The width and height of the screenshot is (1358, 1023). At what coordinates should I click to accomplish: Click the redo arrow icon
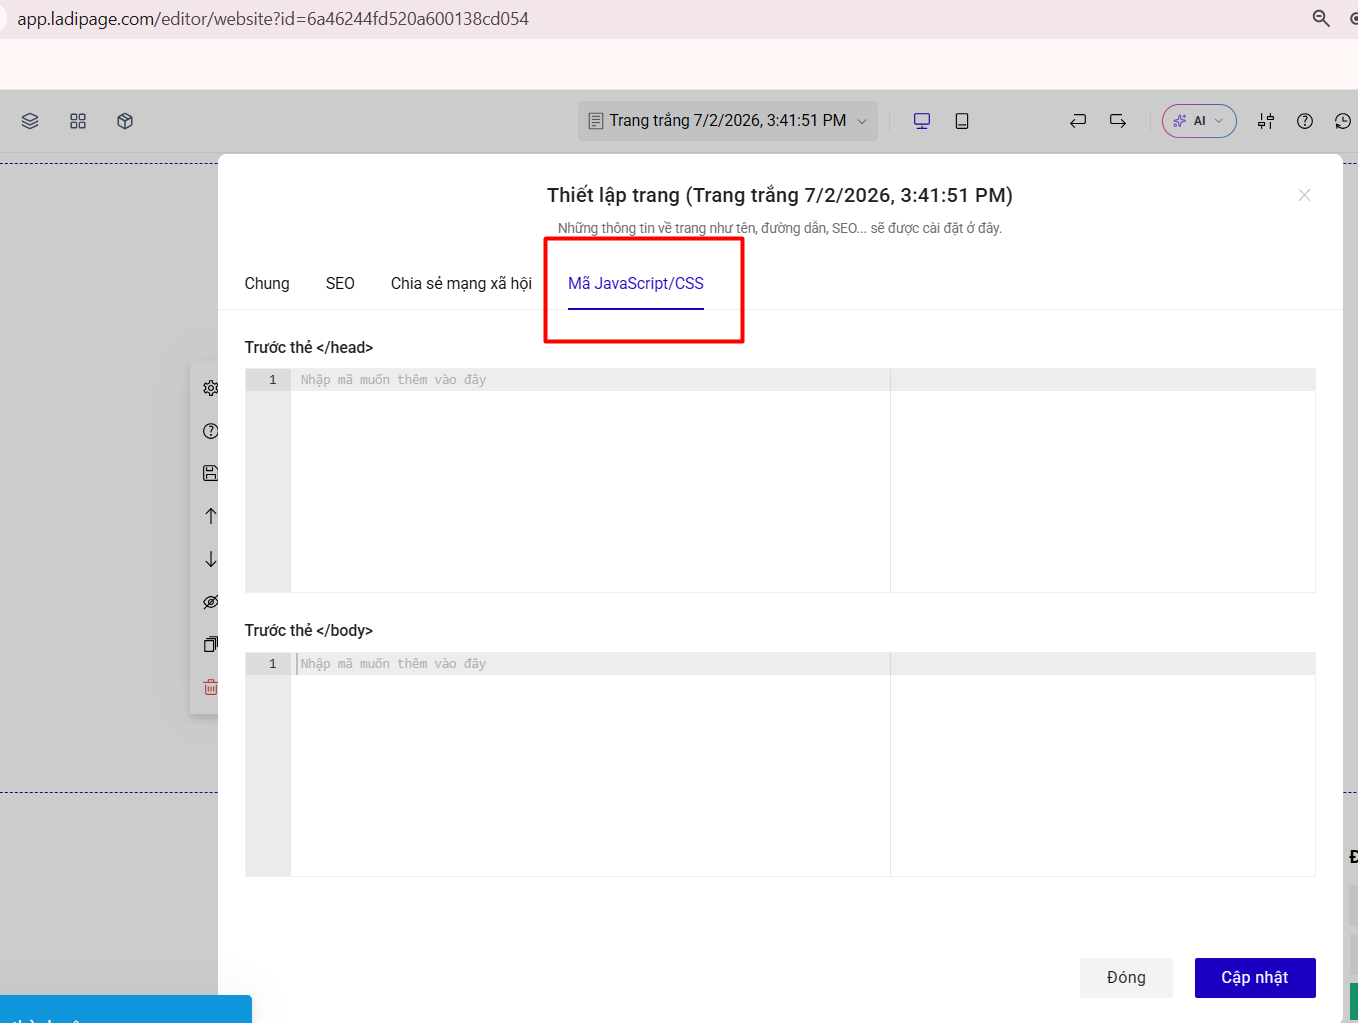(x=1118, y=121)
